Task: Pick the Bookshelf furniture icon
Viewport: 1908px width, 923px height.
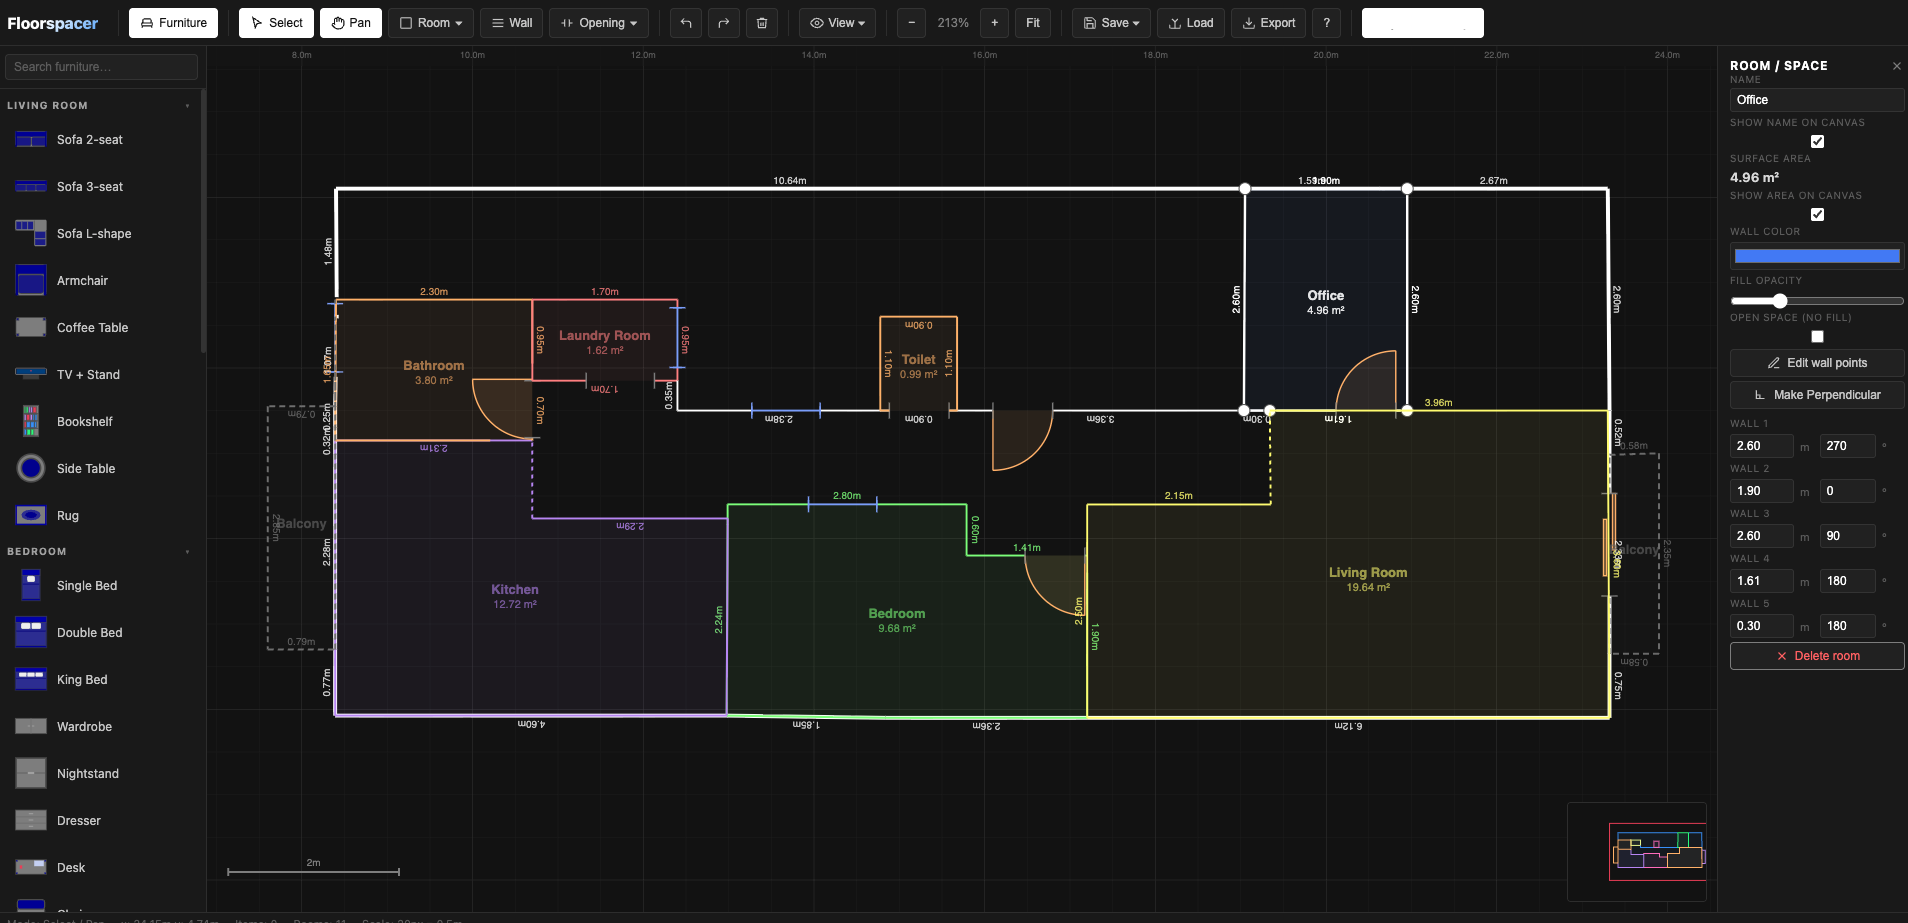Action: [31, 421]
